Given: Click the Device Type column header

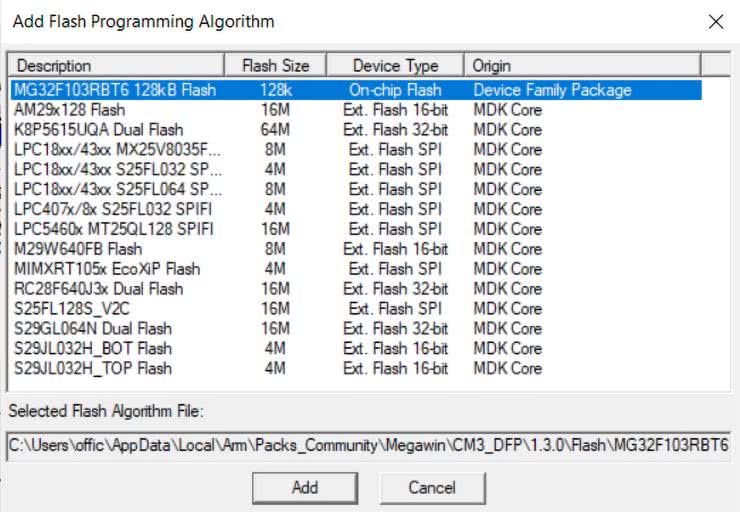Looking at the screenshot, I should (395, 66).
